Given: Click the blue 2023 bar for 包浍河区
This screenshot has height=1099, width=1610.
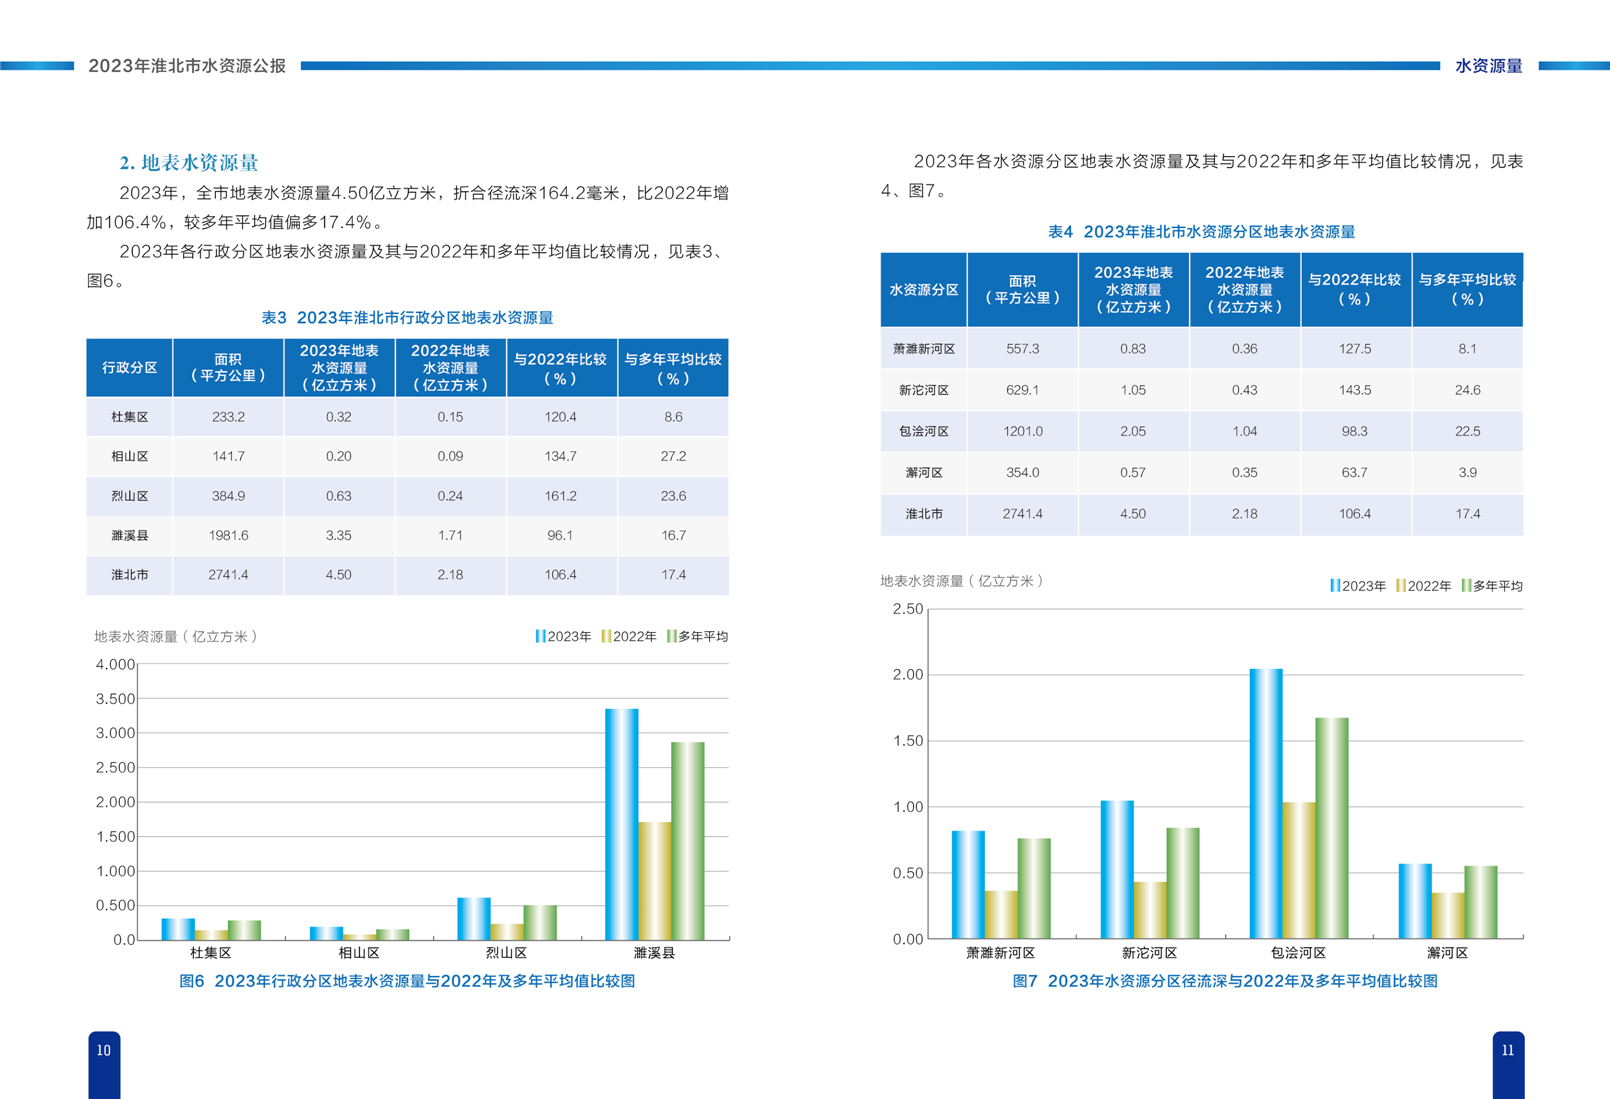Looking at the screenshot, I should click(x=1266, y=804).
